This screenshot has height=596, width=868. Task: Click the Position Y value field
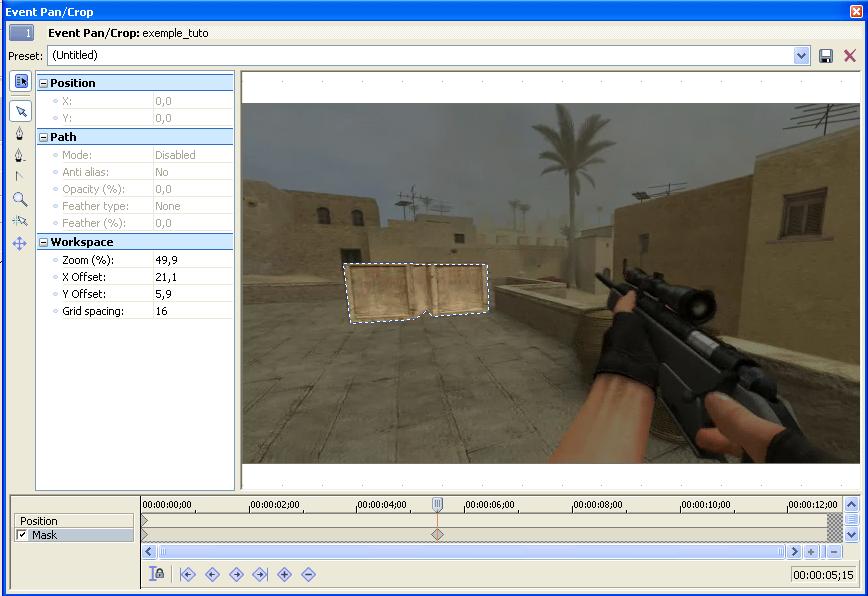click(x=193, y=118)
